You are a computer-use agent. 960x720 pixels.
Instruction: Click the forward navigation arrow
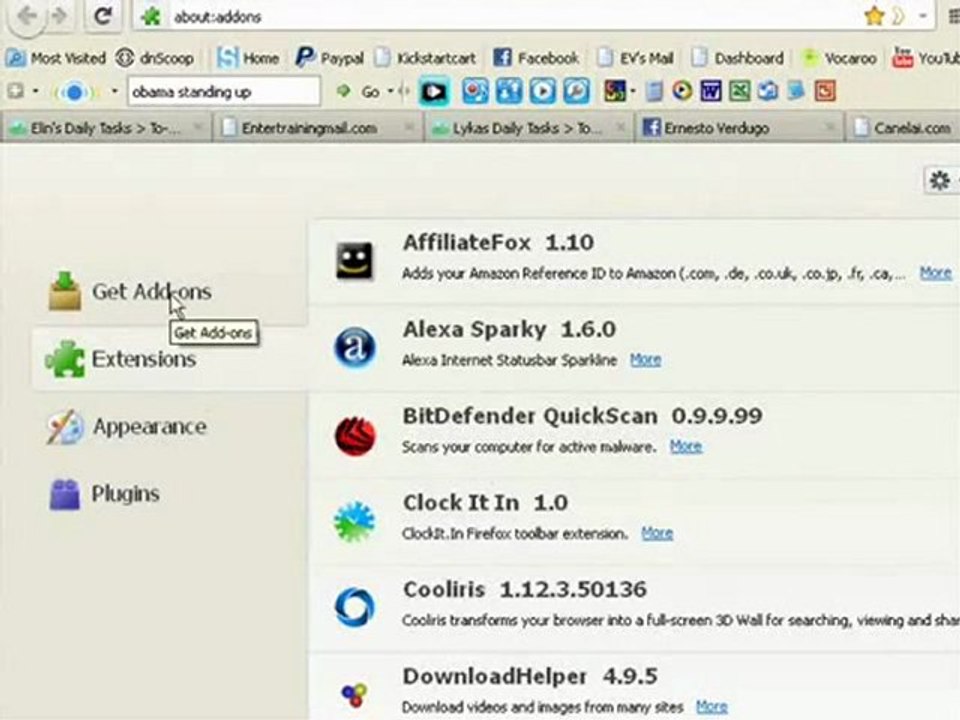(x=59, y=15)
